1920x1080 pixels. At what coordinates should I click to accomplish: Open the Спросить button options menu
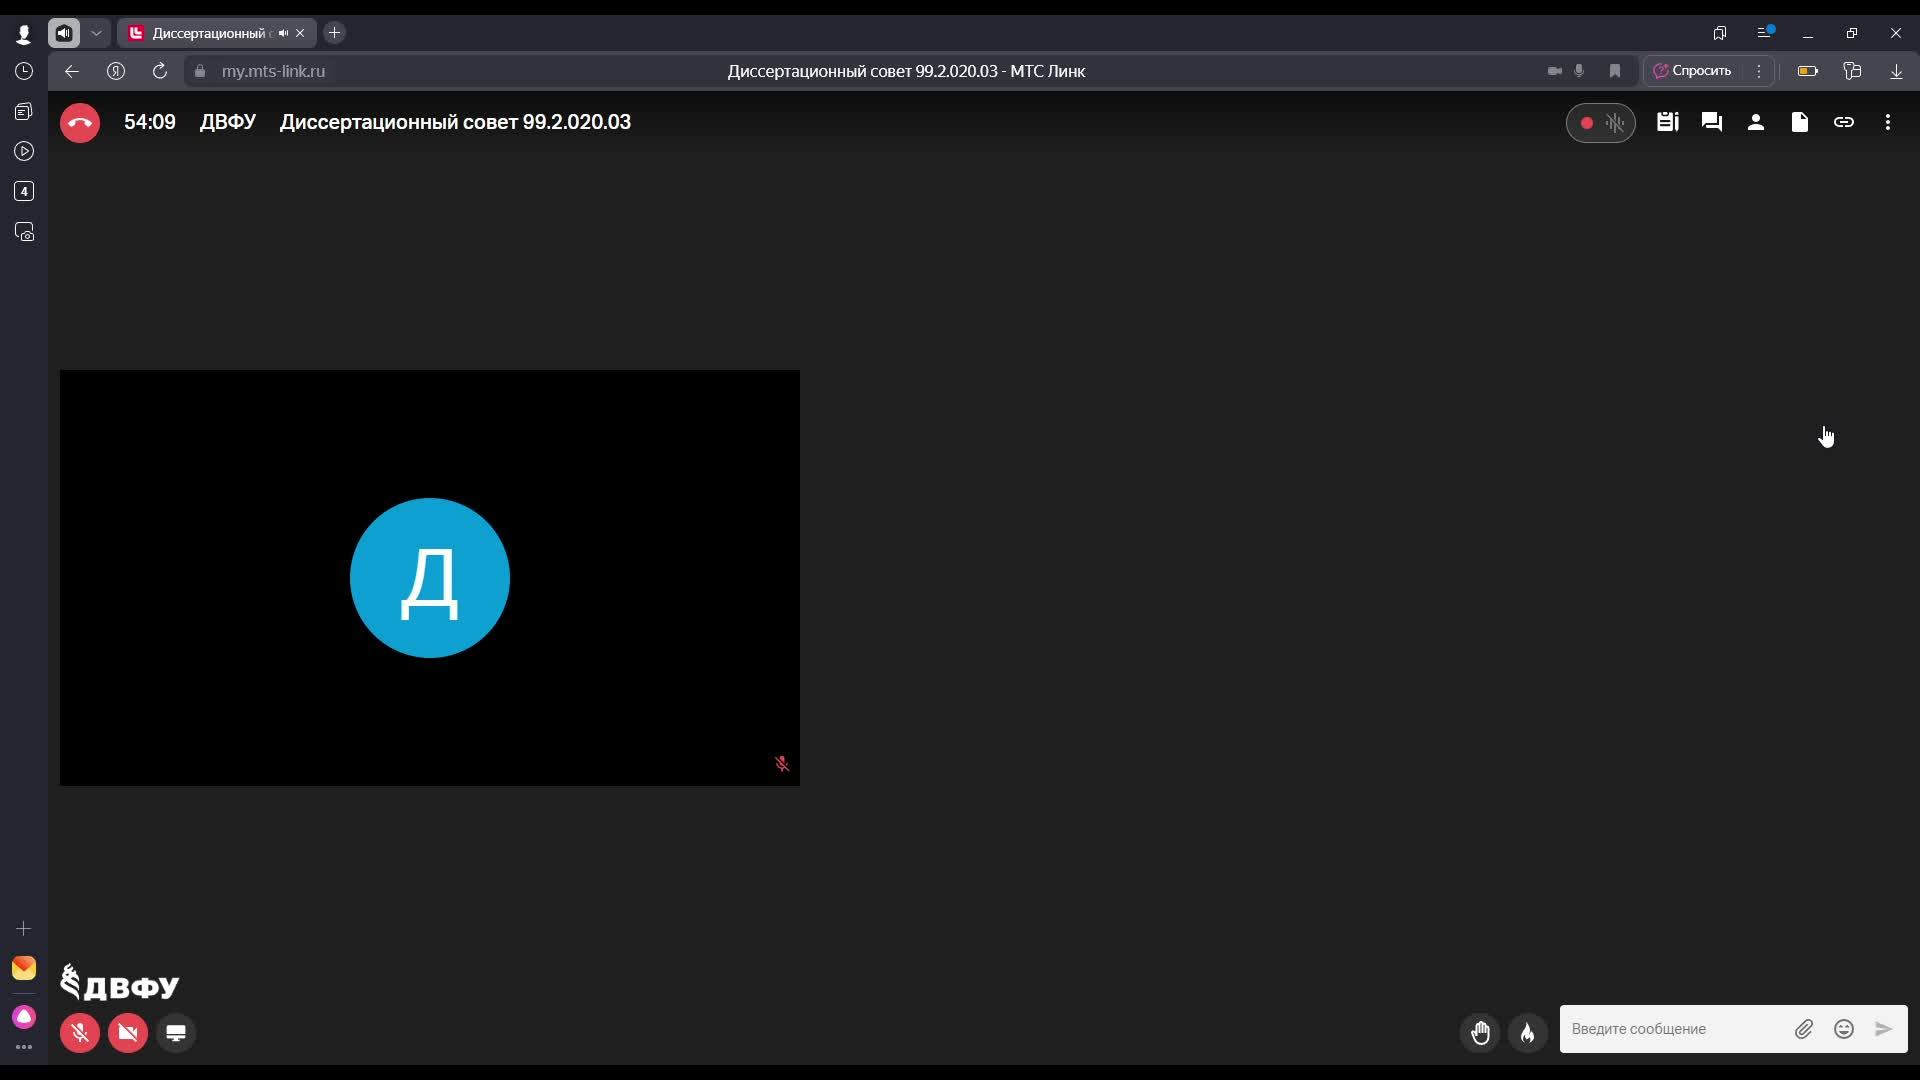[1758, 71]
